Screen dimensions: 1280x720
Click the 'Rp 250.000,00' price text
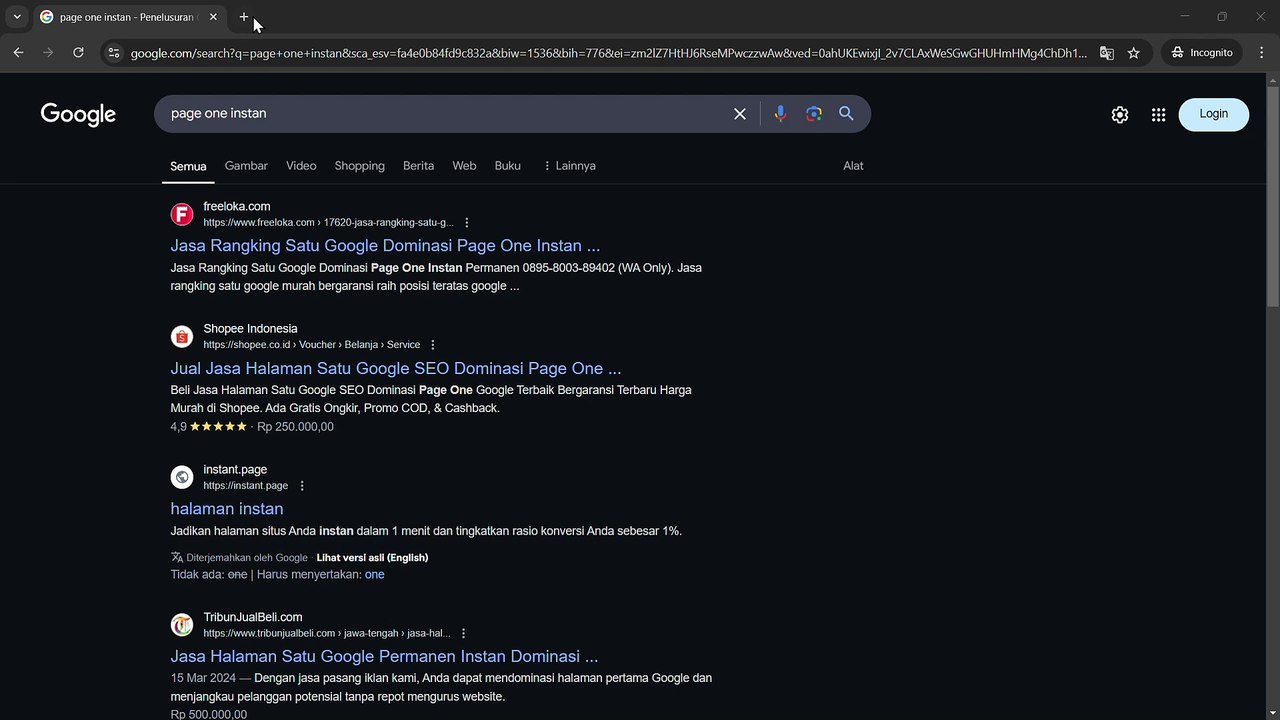tap(295, 427)
